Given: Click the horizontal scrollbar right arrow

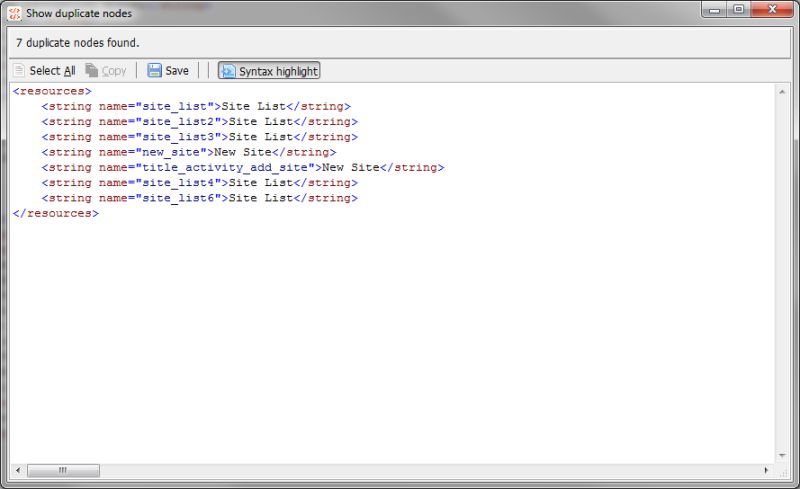Looking at the screenshot, I should [766, 470].
